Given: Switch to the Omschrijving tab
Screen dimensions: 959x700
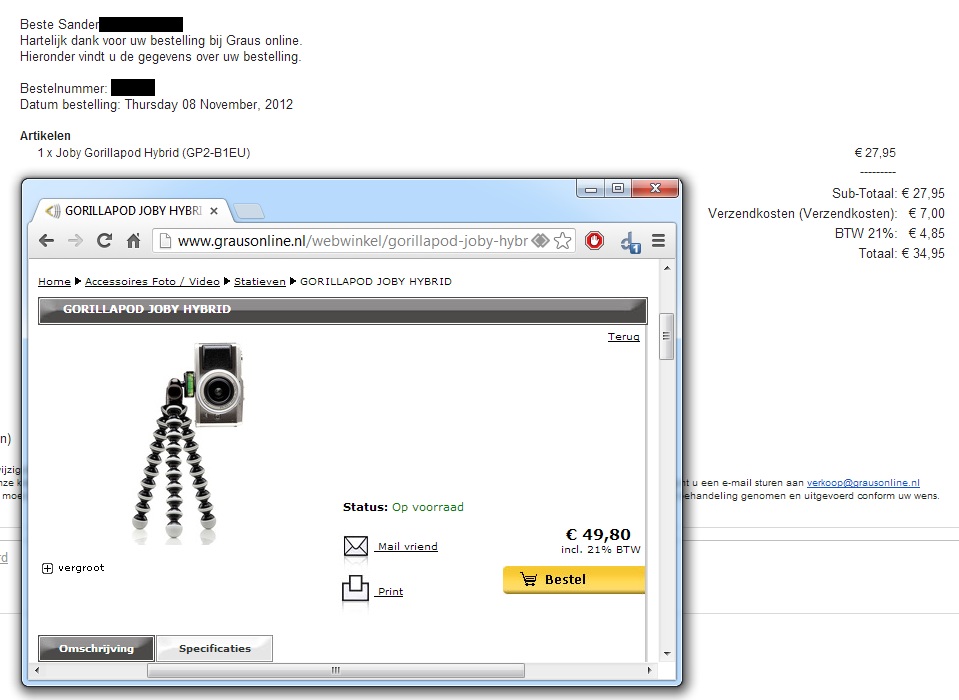Looking at the screenshot, I should pyautogui.click(x=96, y=649).
